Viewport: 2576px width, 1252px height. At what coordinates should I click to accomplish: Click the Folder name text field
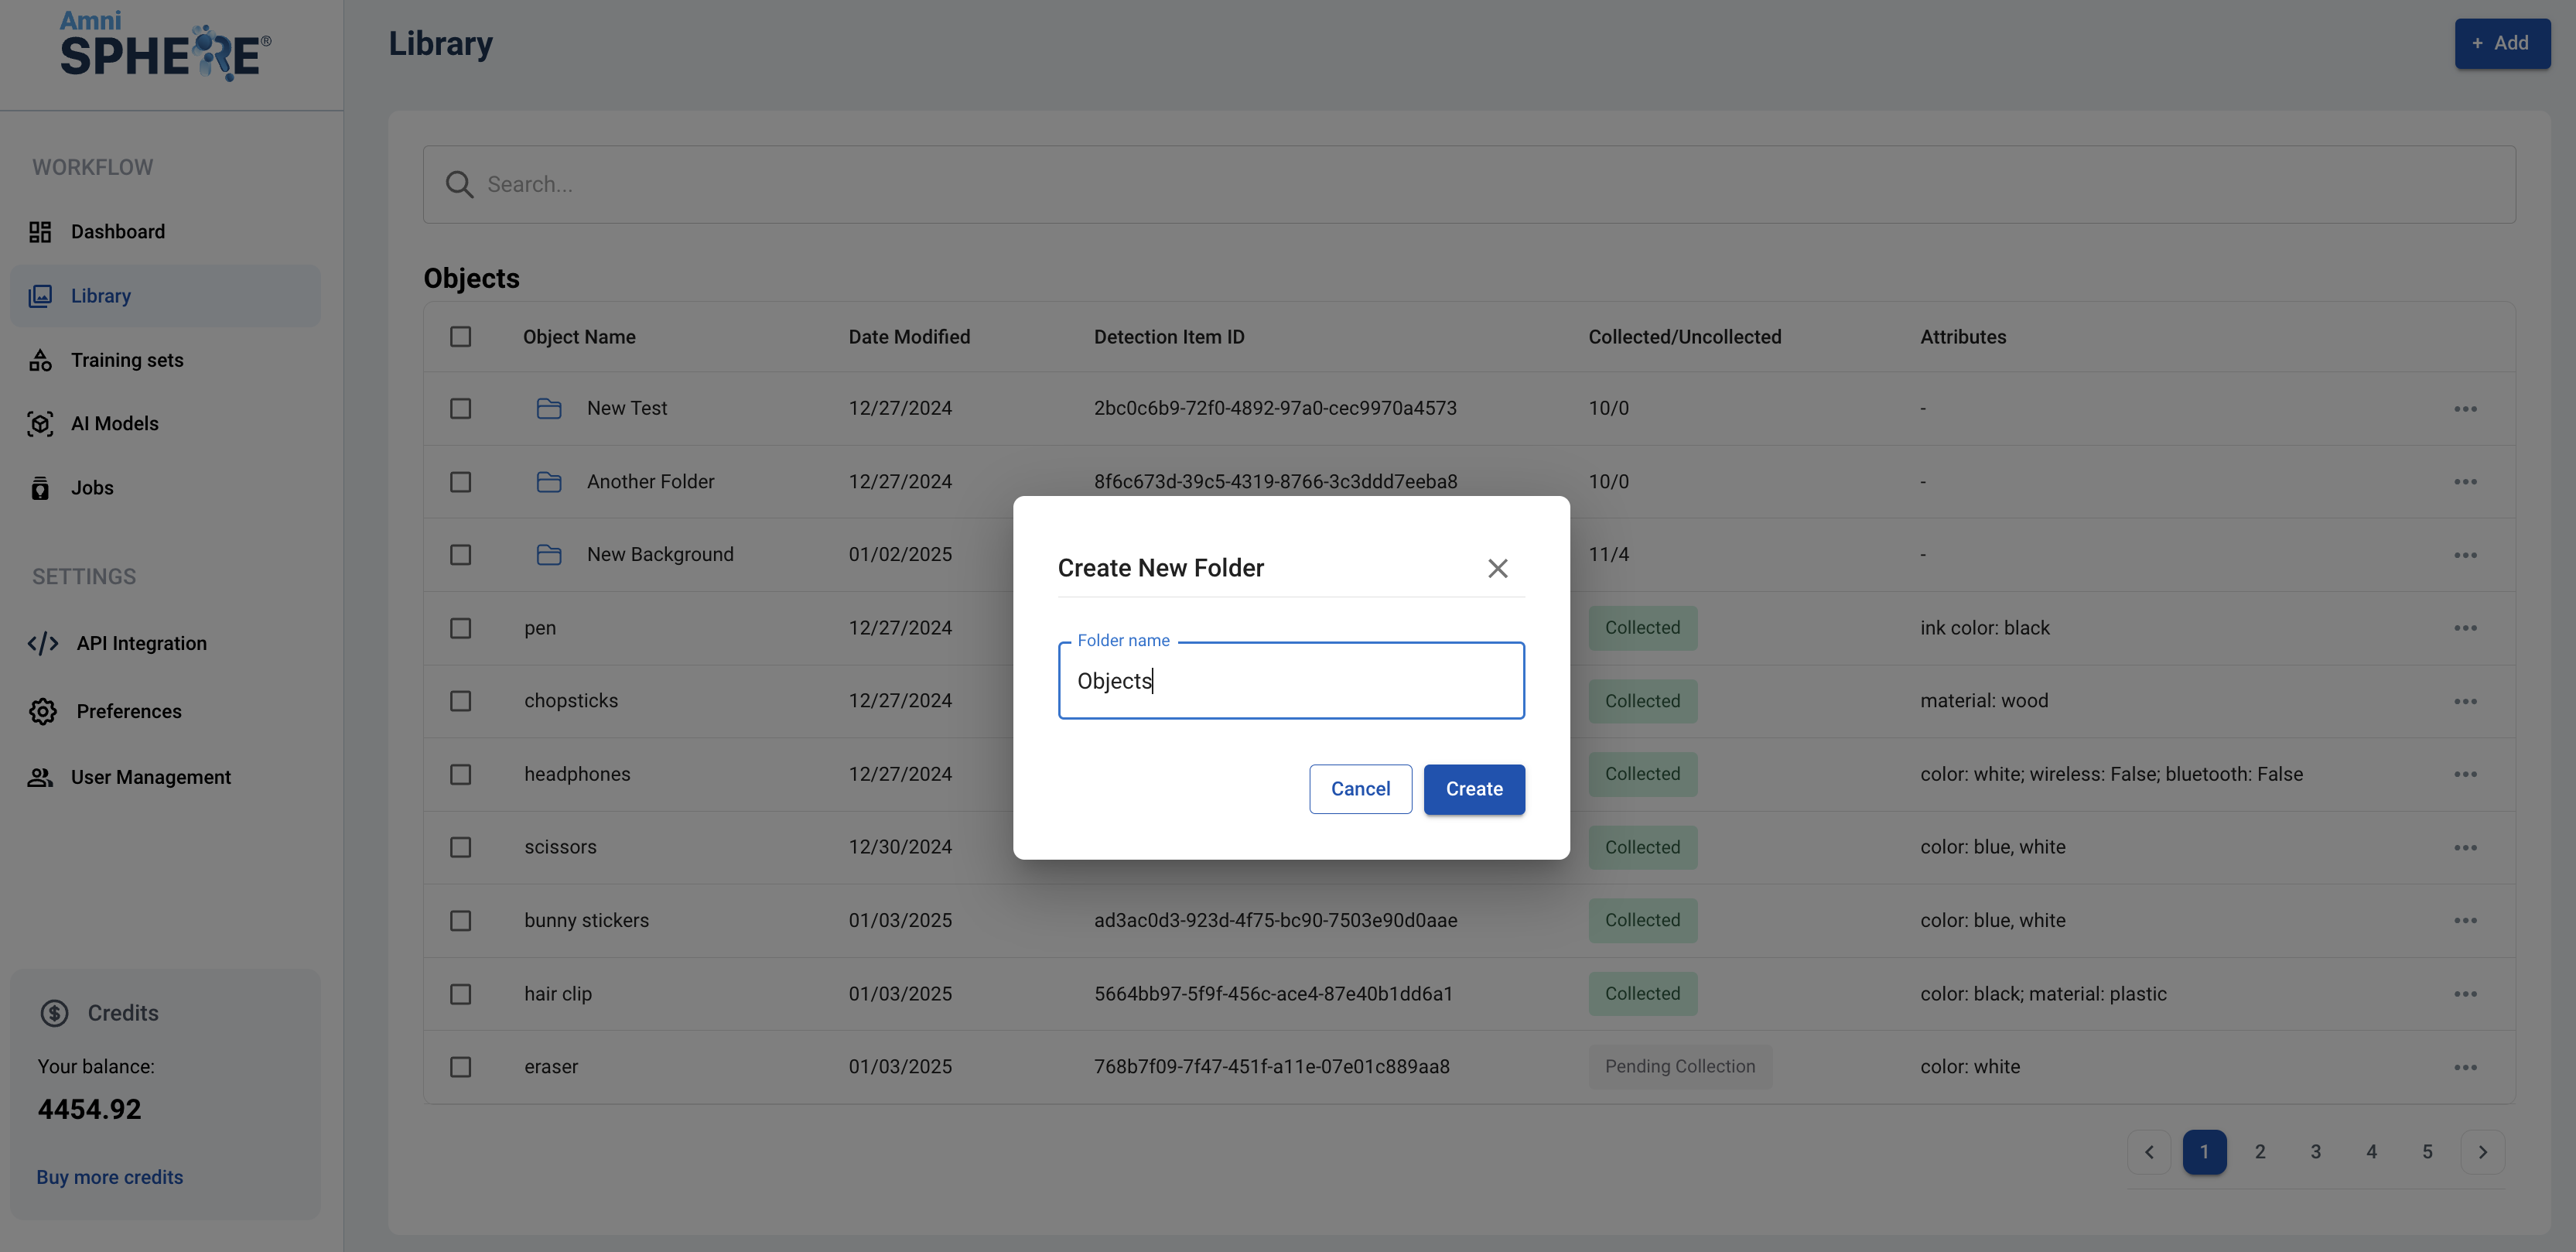(1290, 681)
